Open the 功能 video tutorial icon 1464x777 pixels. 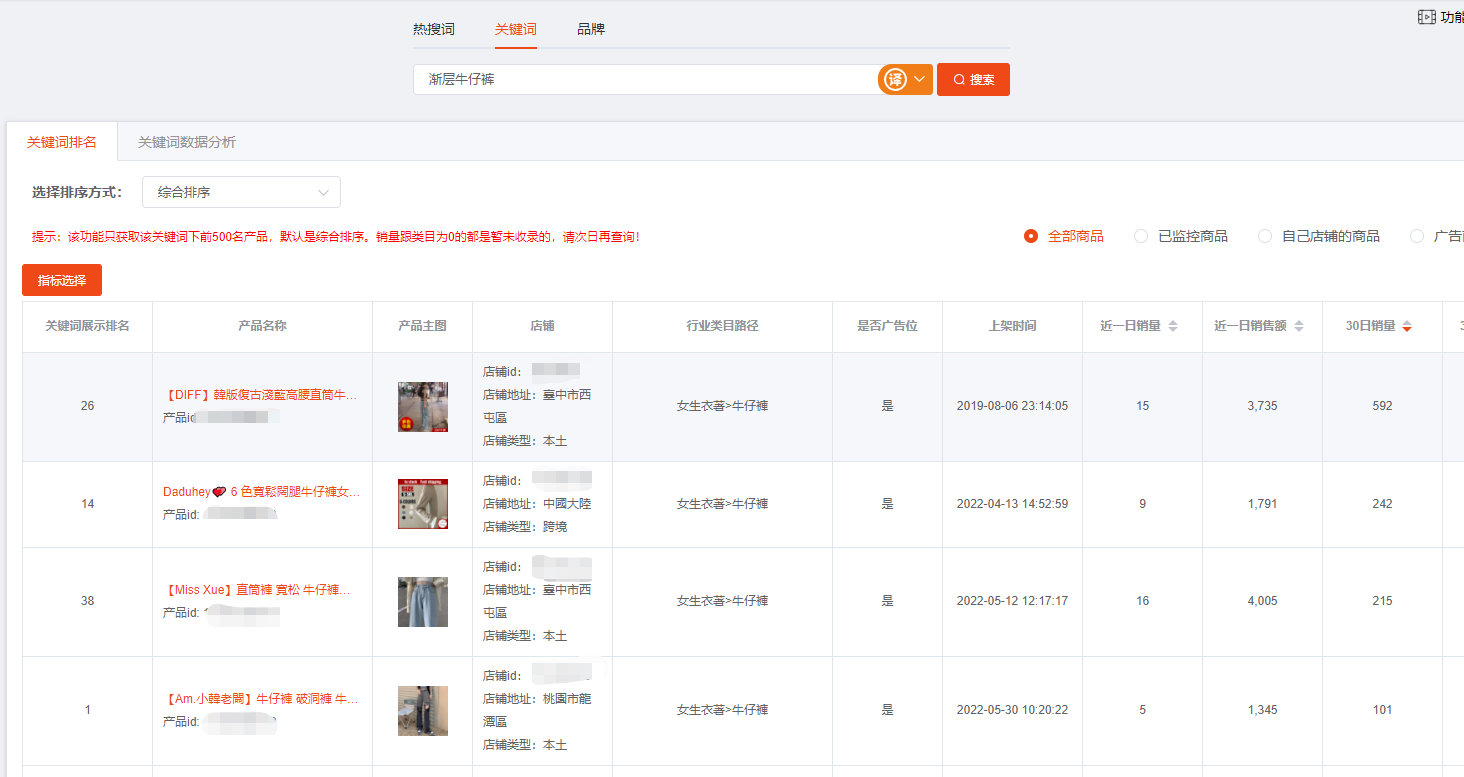[x=1427, y=16]
